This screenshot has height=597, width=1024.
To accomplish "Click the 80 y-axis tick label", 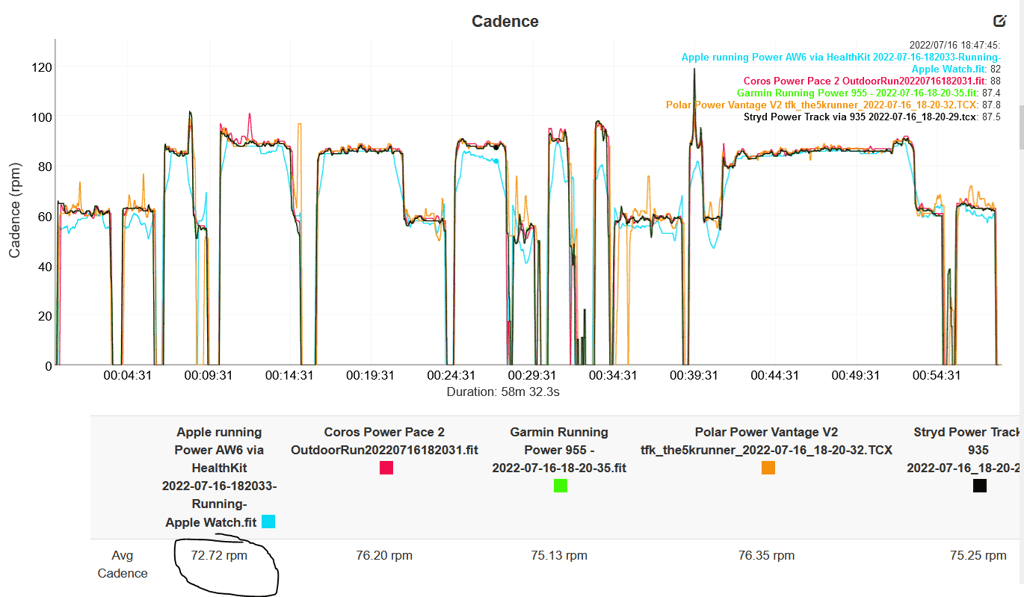I will pyautogui.click(x=45, y=167).
